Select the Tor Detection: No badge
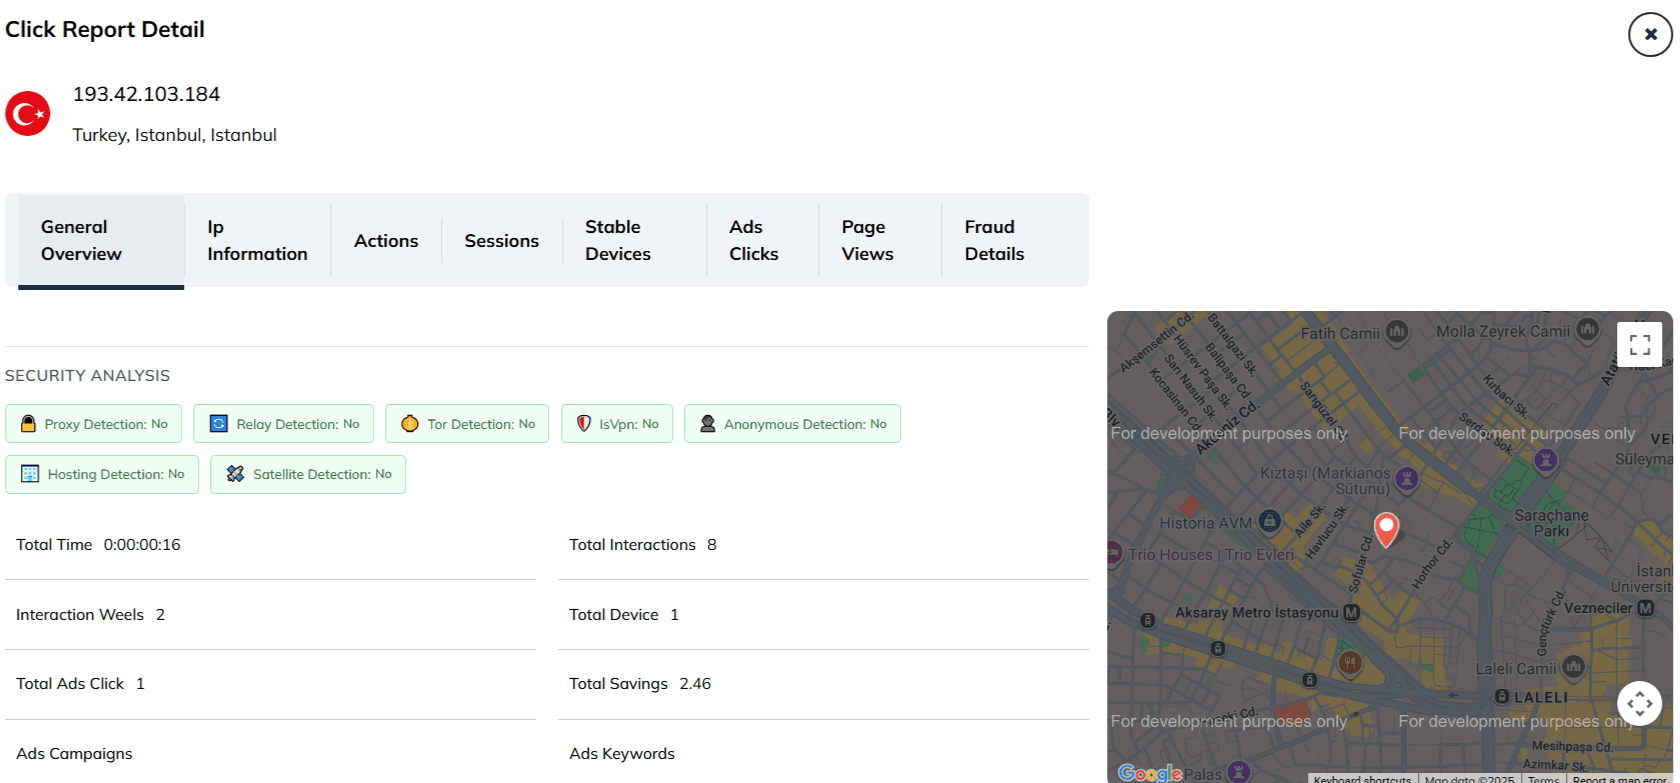This screenshot has height=783, width=1680. [467, 424]
